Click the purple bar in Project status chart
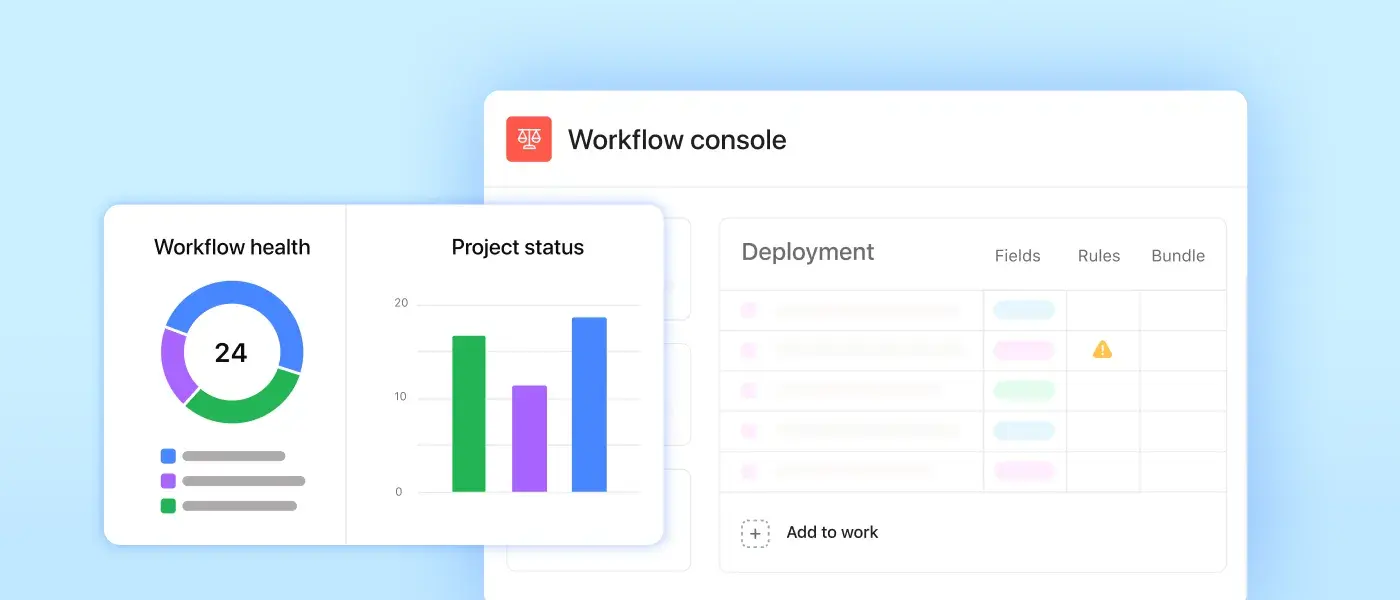The width and height of the screenshot is (1400, 600). point(529,439)
